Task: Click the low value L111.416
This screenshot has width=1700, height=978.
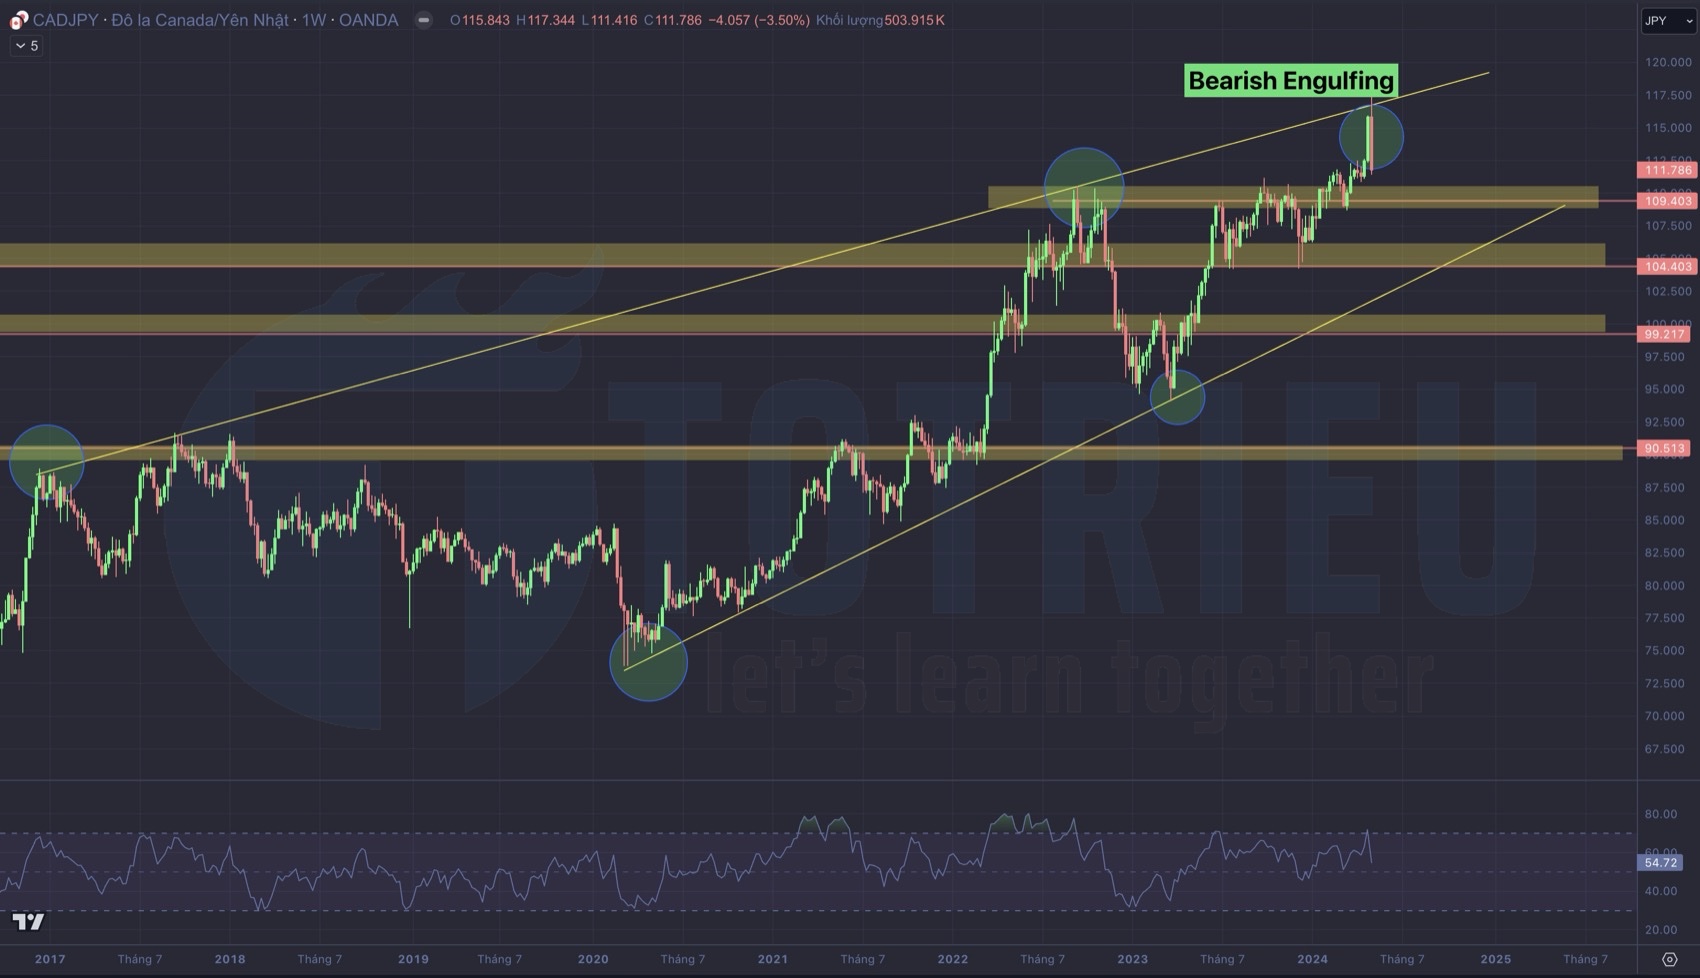Action: point(609,20)
